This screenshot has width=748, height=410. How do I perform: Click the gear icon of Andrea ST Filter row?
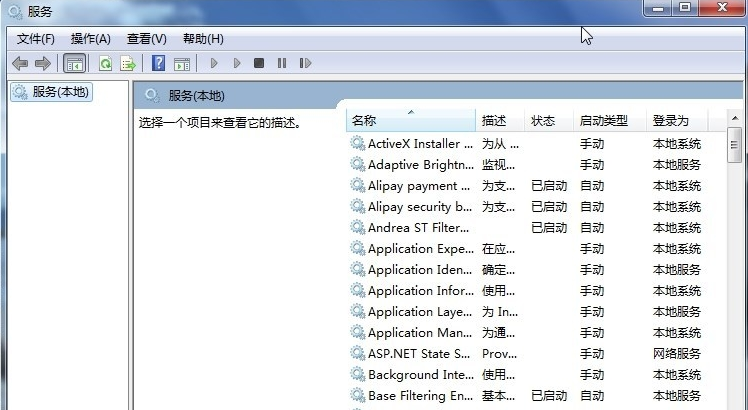pyautogui.click(x=357, y=227)
